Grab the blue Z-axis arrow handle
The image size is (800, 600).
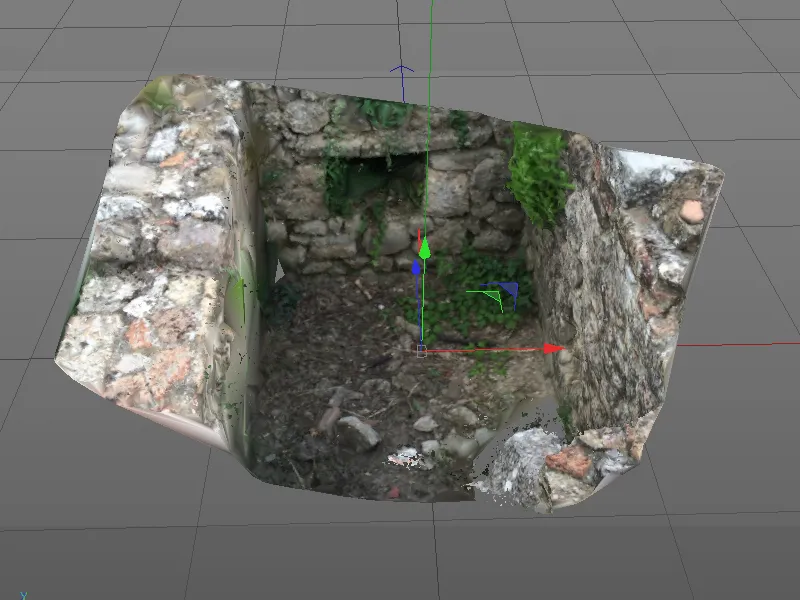pyautogui.click(x=416, y=267)
